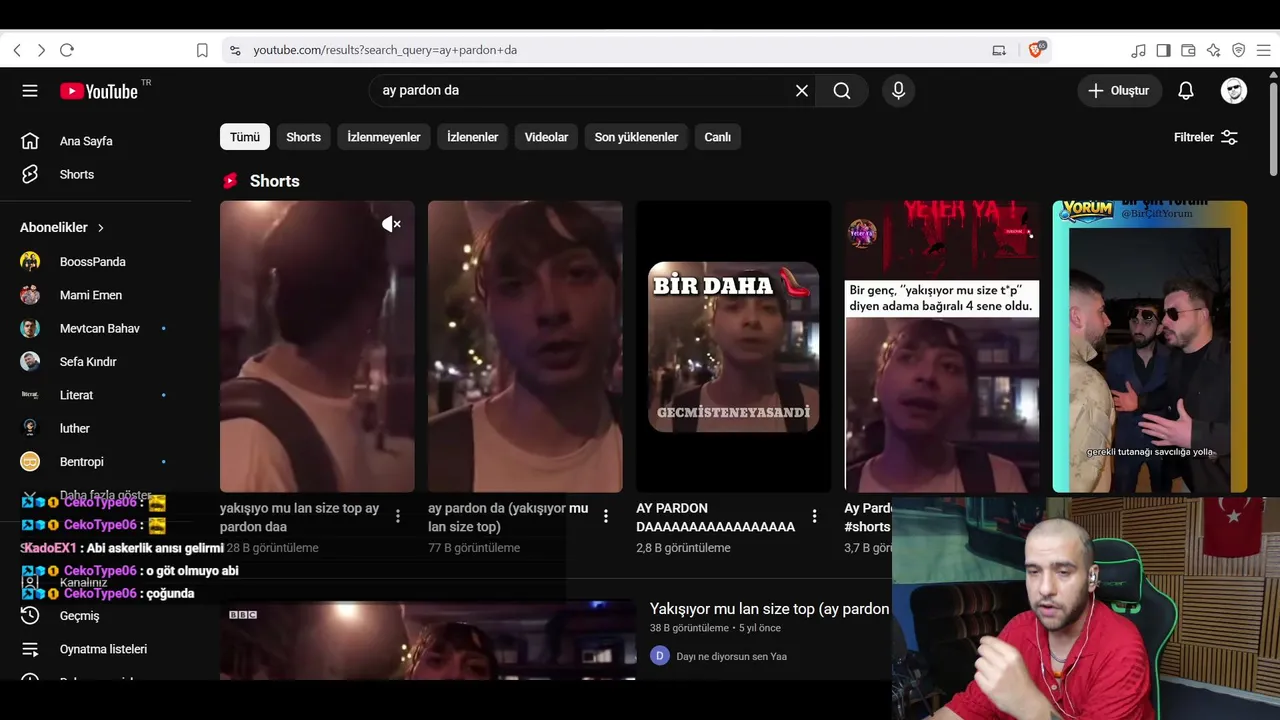The image size is (1280, 720).
Task: Open site settings icon beside the URL
Action: click(235, 50)
